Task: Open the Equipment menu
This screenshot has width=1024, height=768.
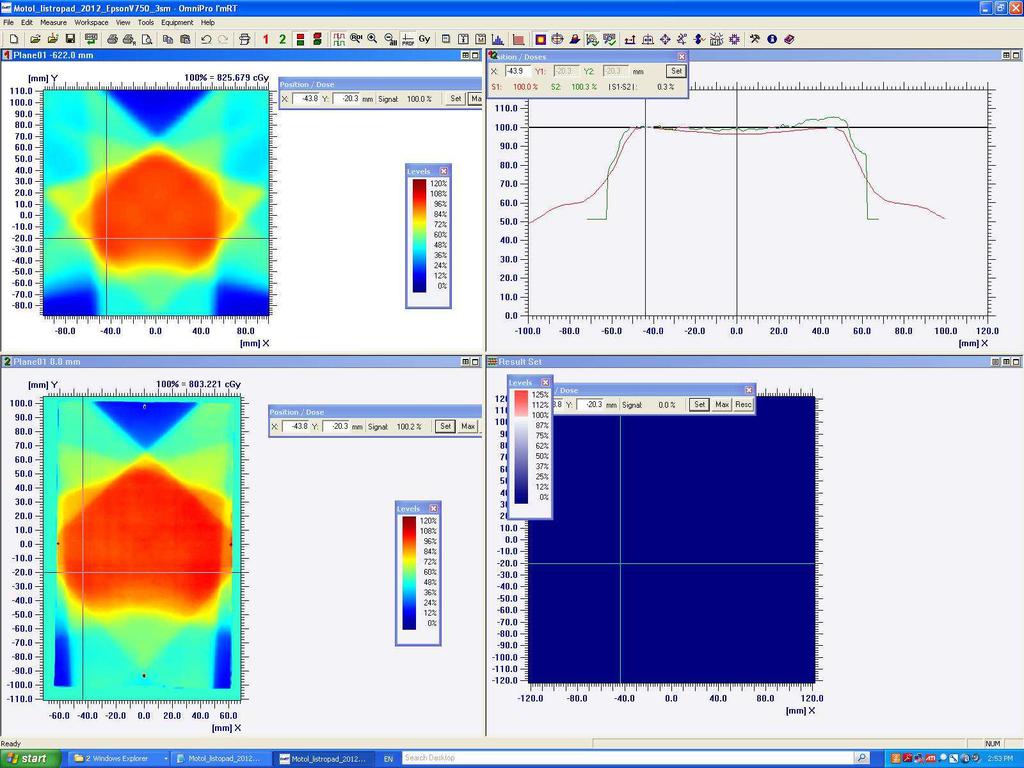Action: (177, 22)
